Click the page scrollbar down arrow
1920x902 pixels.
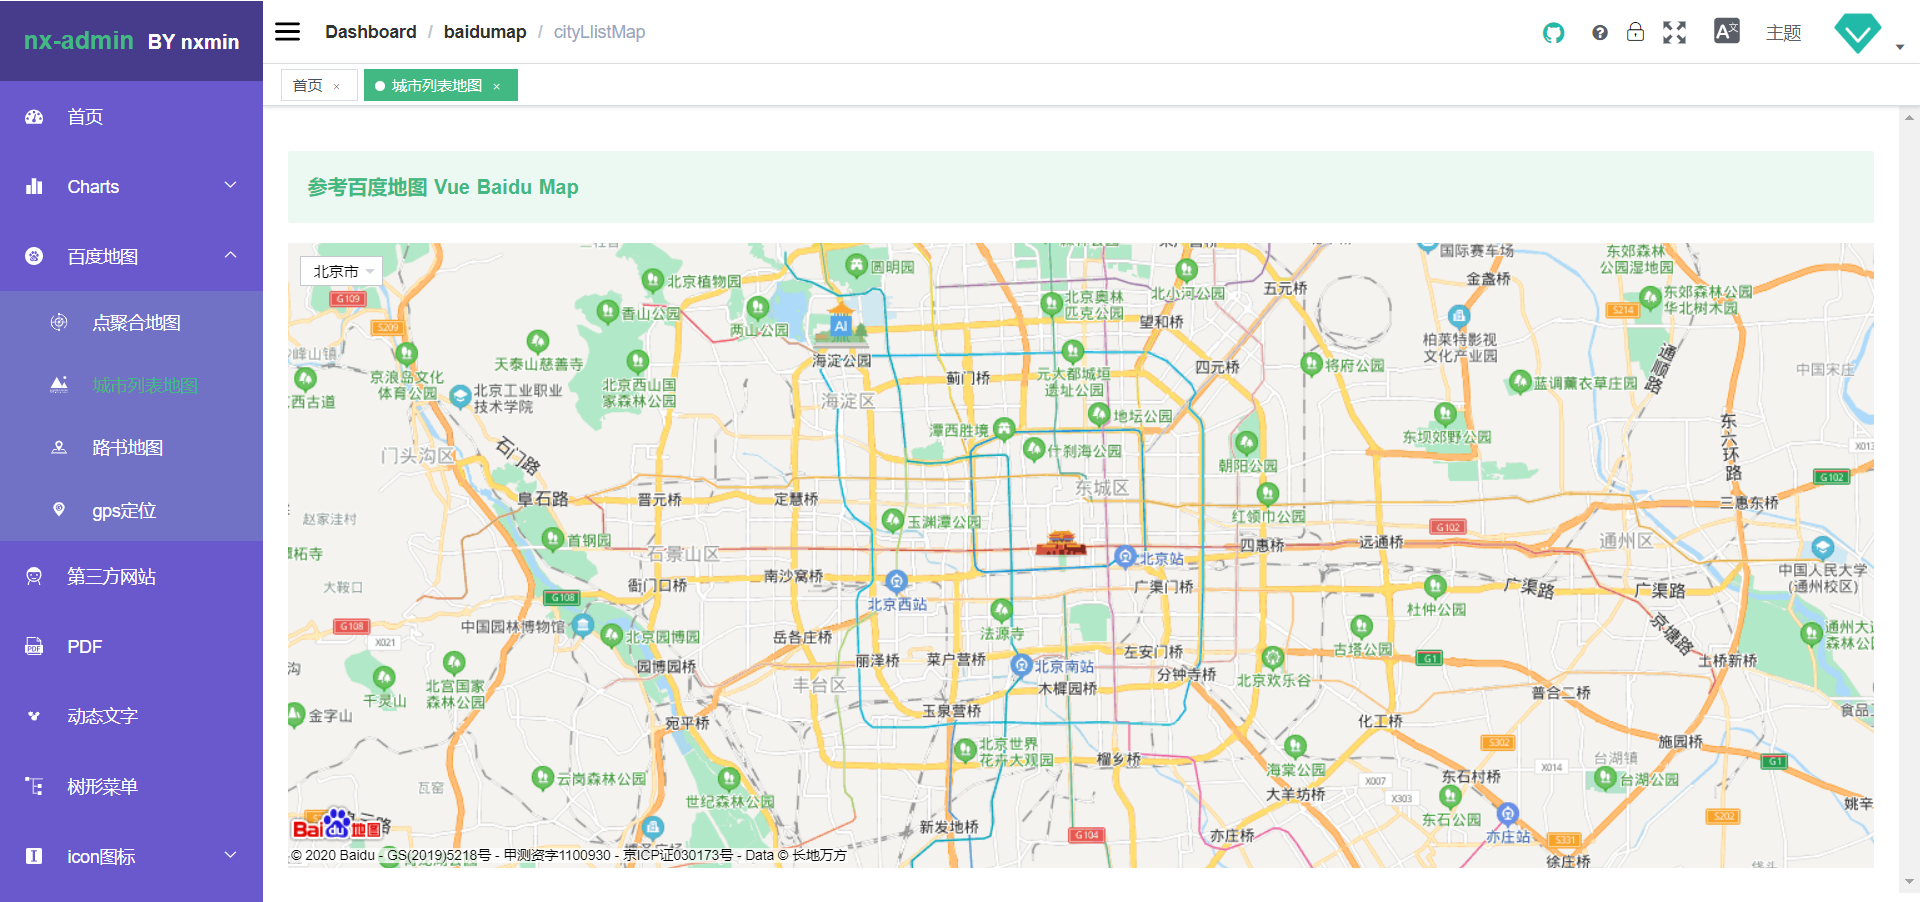point(1910,882)
